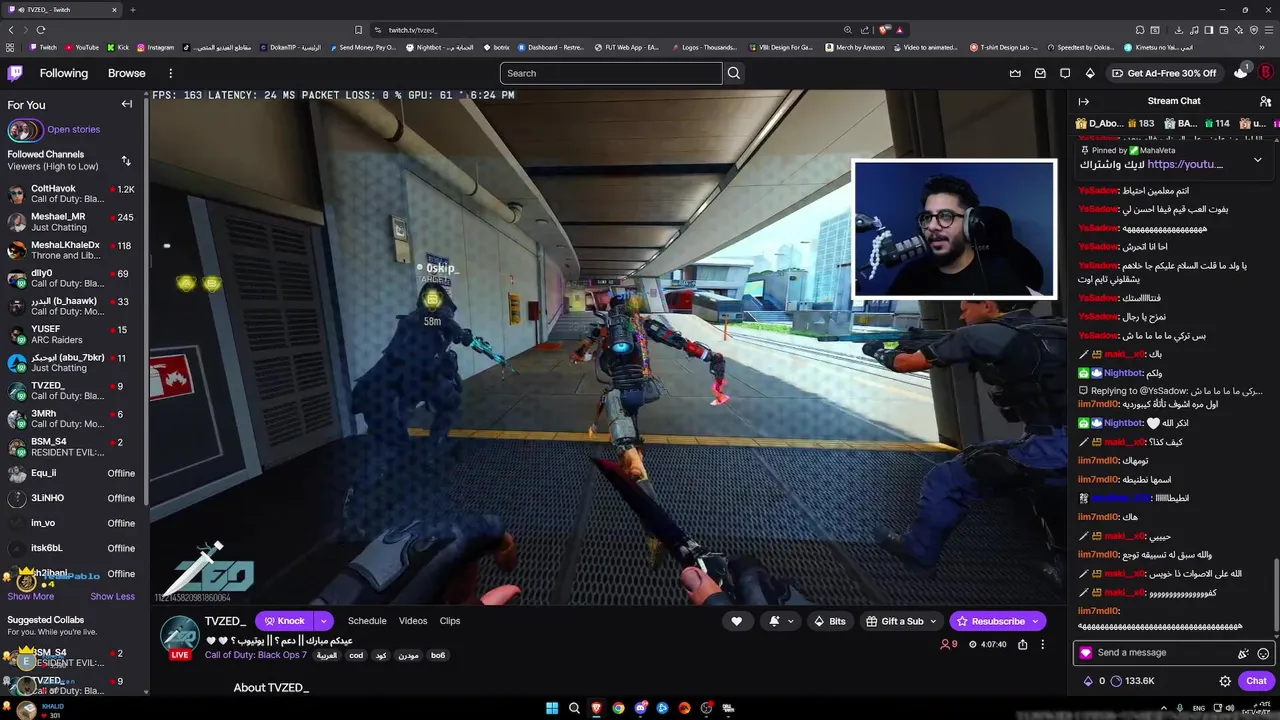
Task: Open the user profile avatar menu
Action: coord(1265,73)
